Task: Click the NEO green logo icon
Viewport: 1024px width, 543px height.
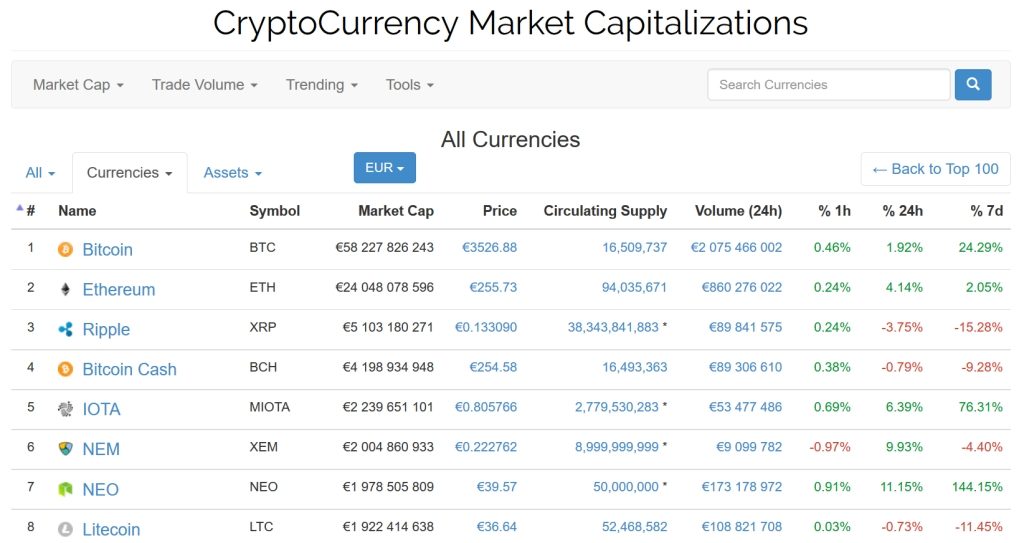Action: click(x=66, y=489)
